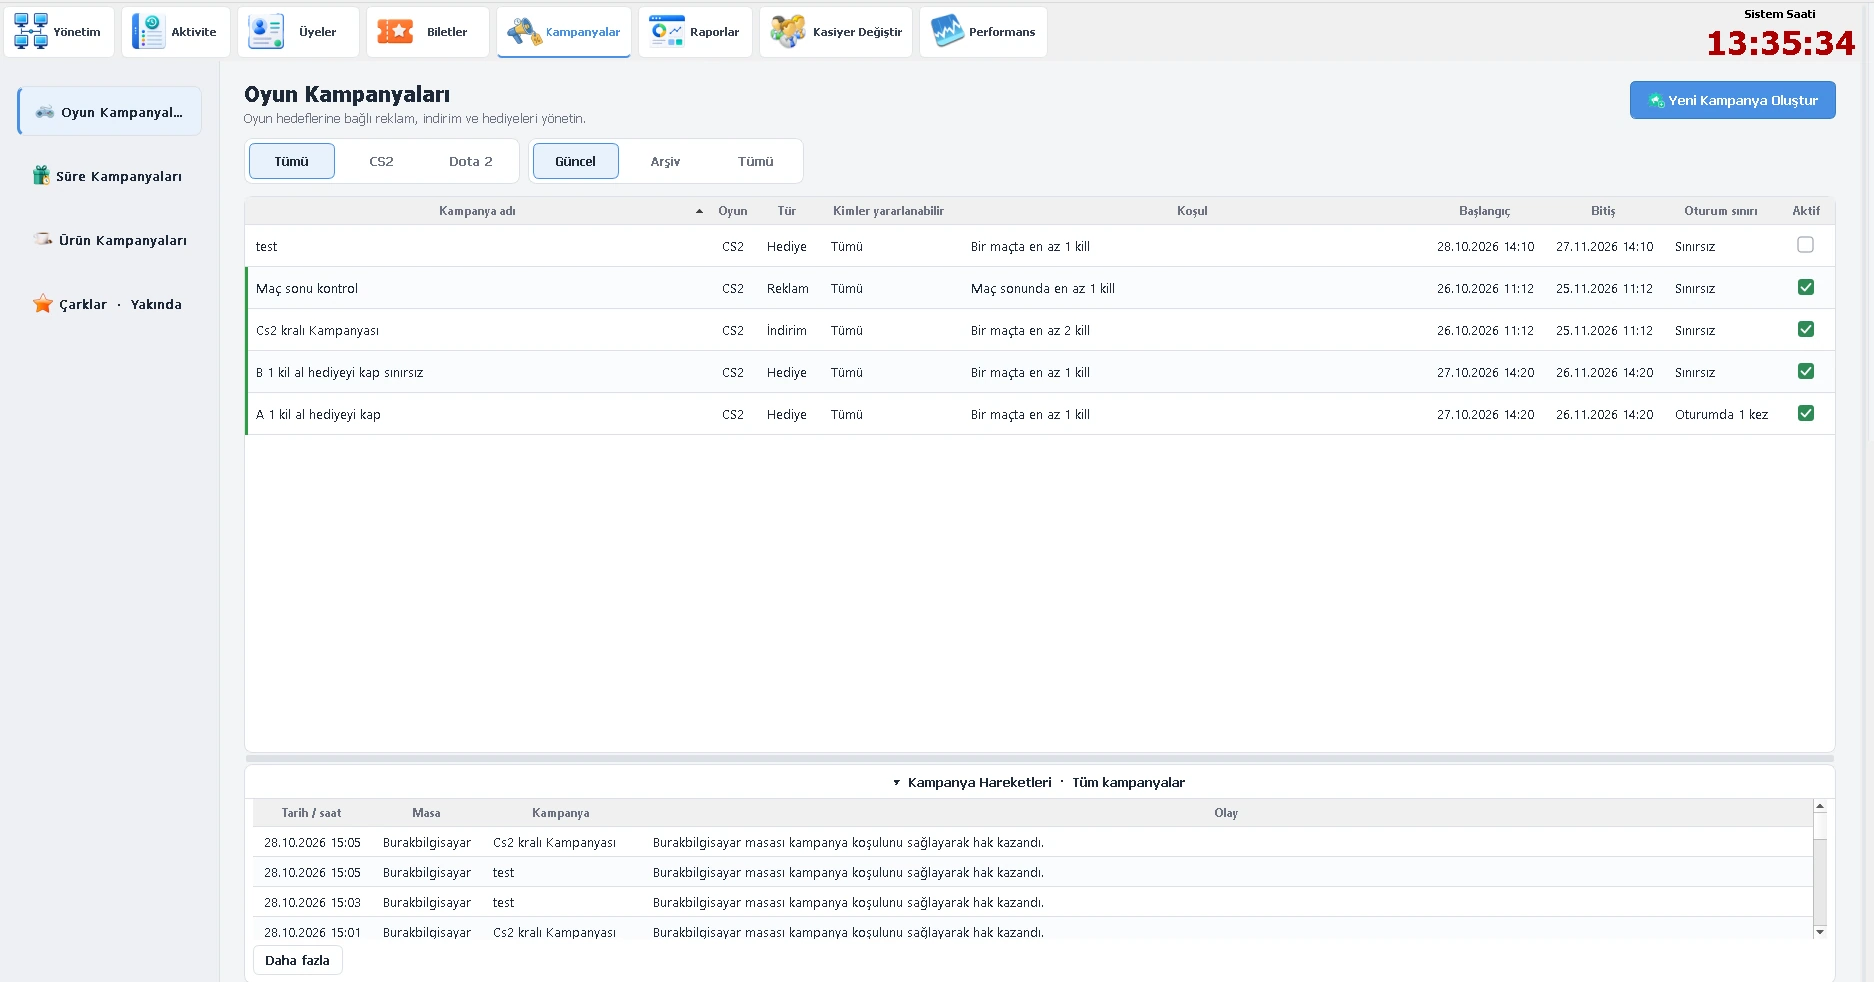1874x982 pixels.
Task: Click 'Bir maçta en az 2 kill' condition
Action: tap(1030, 330)
